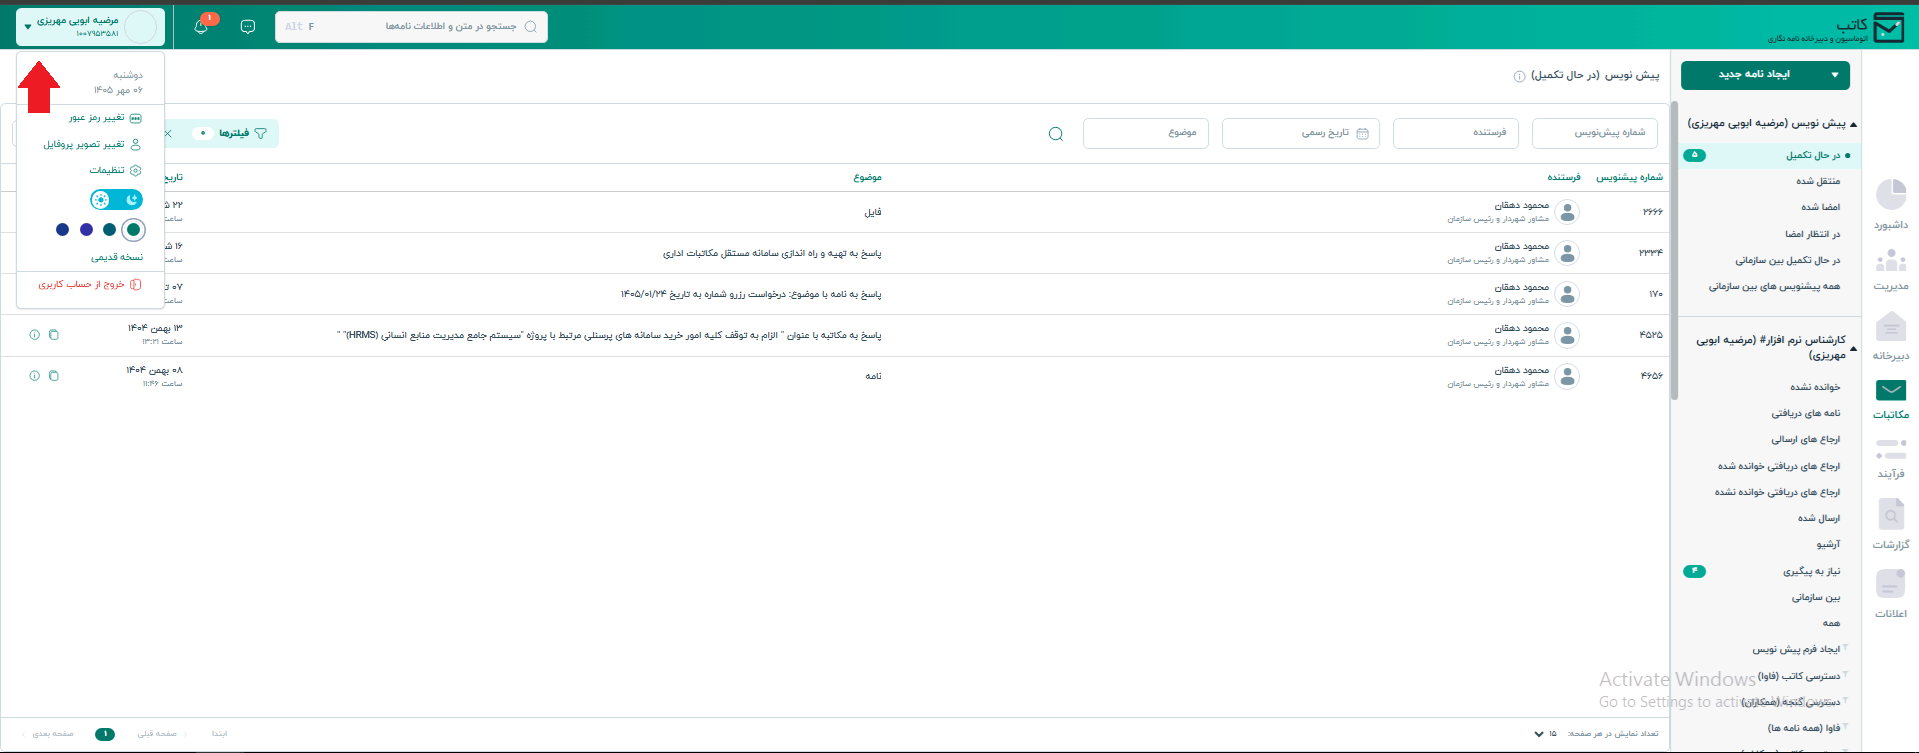Toggle the dark/light theme switch
The width and height of the screenshot is (1919, 753).
(x=116, y=200)
